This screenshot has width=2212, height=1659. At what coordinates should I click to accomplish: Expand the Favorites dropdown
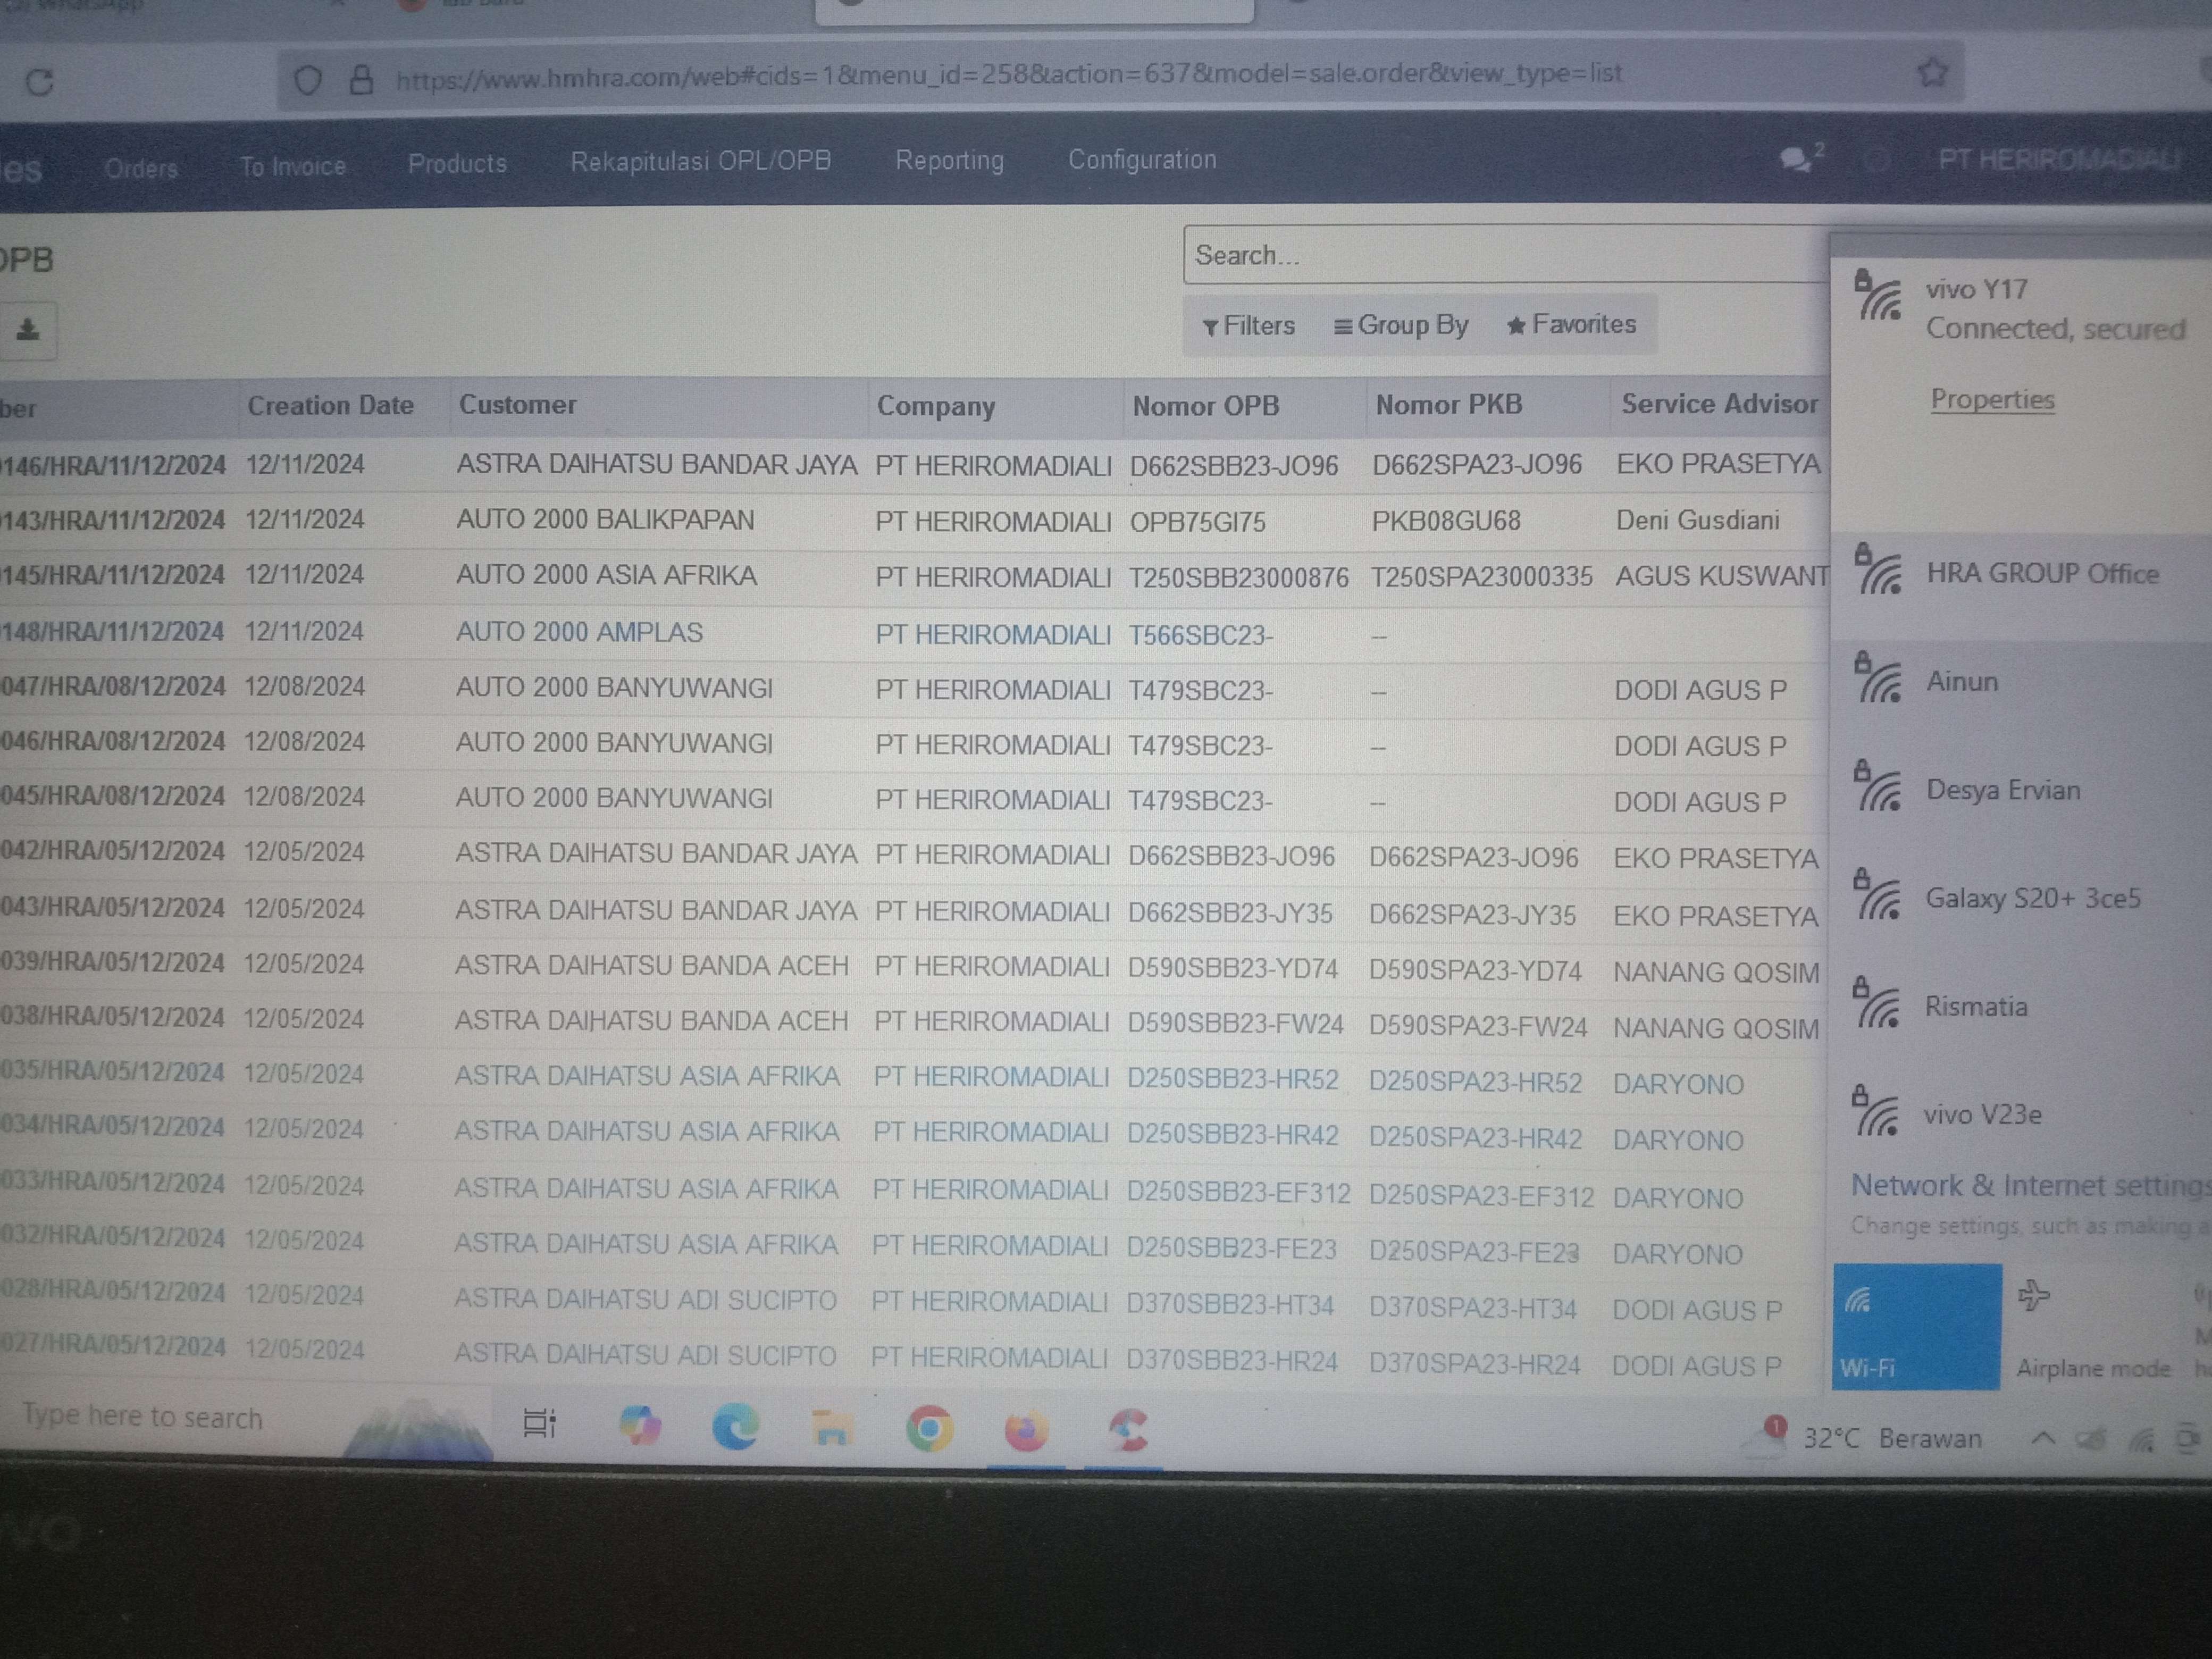1571,324
